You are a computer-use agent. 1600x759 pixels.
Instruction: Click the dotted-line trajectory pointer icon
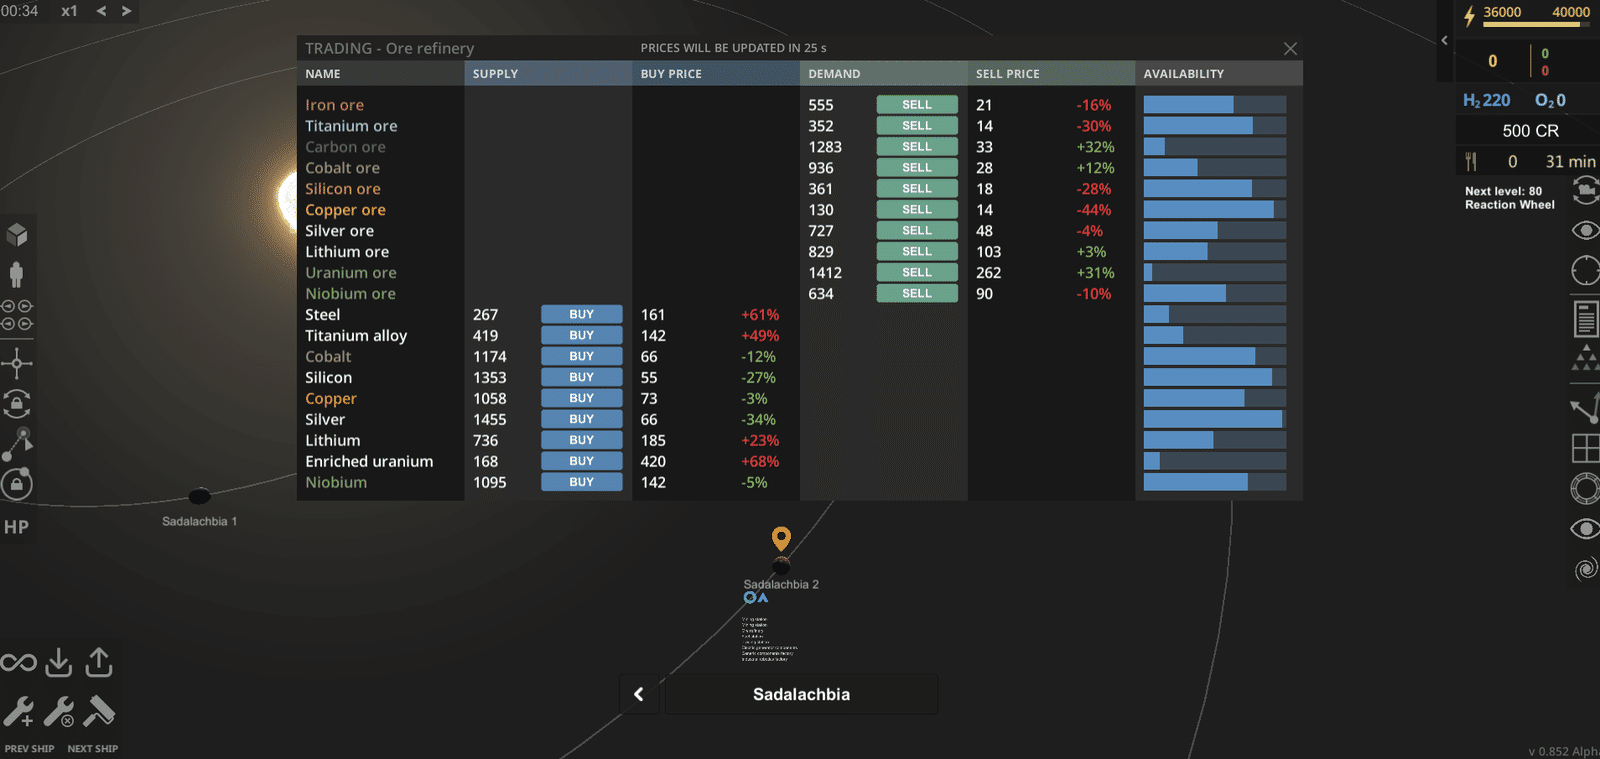click(x=17, y=444)
